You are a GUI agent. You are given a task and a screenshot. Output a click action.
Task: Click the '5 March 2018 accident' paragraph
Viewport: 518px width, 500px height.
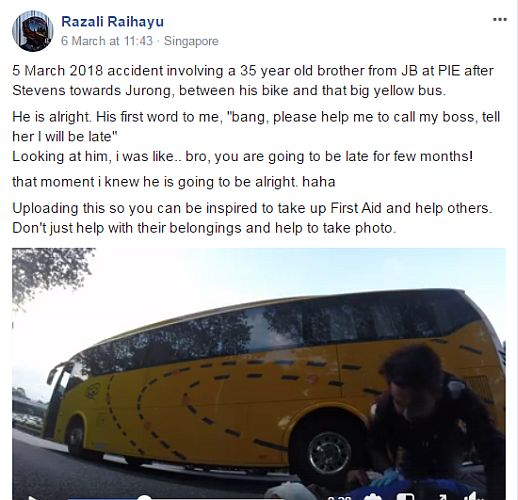[x=253, y=80]
